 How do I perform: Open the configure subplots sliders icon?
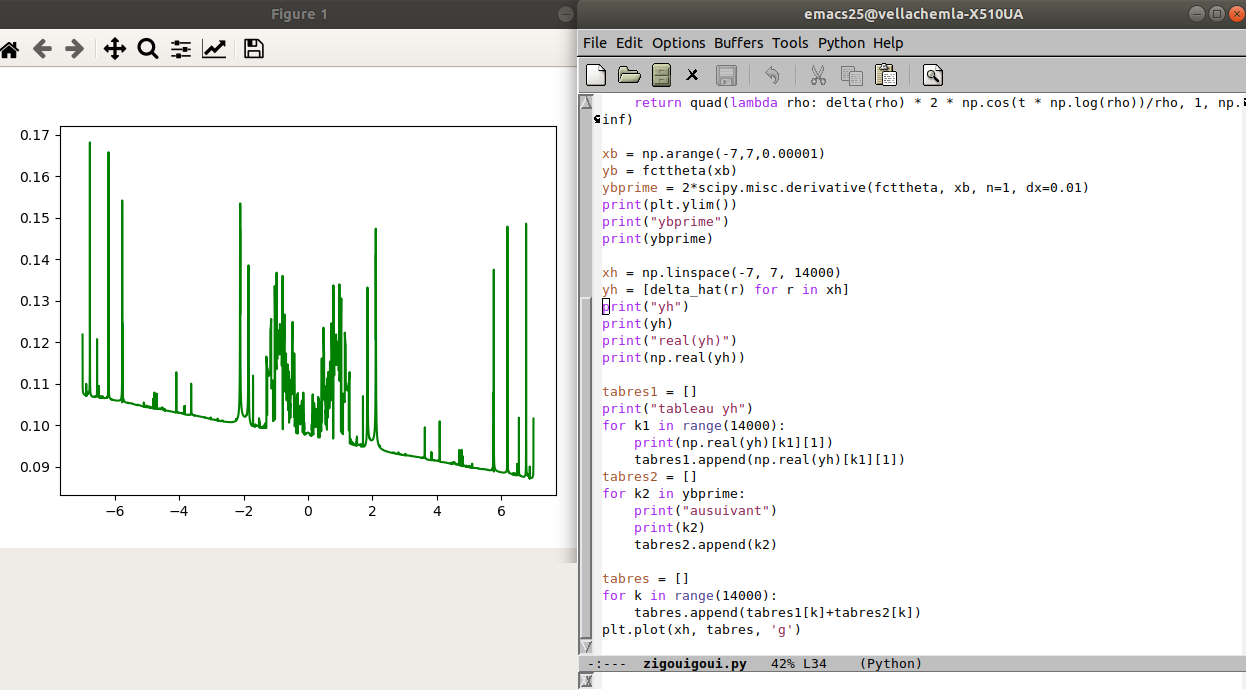tap(181, 49)
